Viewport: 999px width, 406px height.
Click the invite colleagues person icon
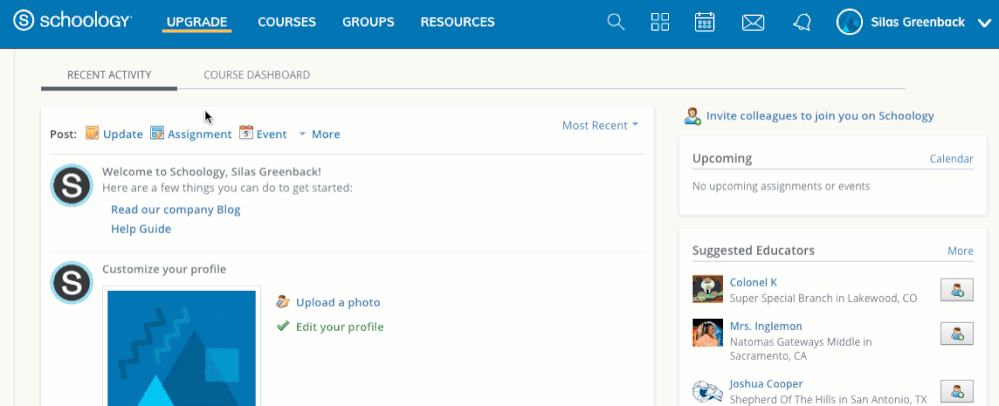pyautogui.click(x=693, y=116)
